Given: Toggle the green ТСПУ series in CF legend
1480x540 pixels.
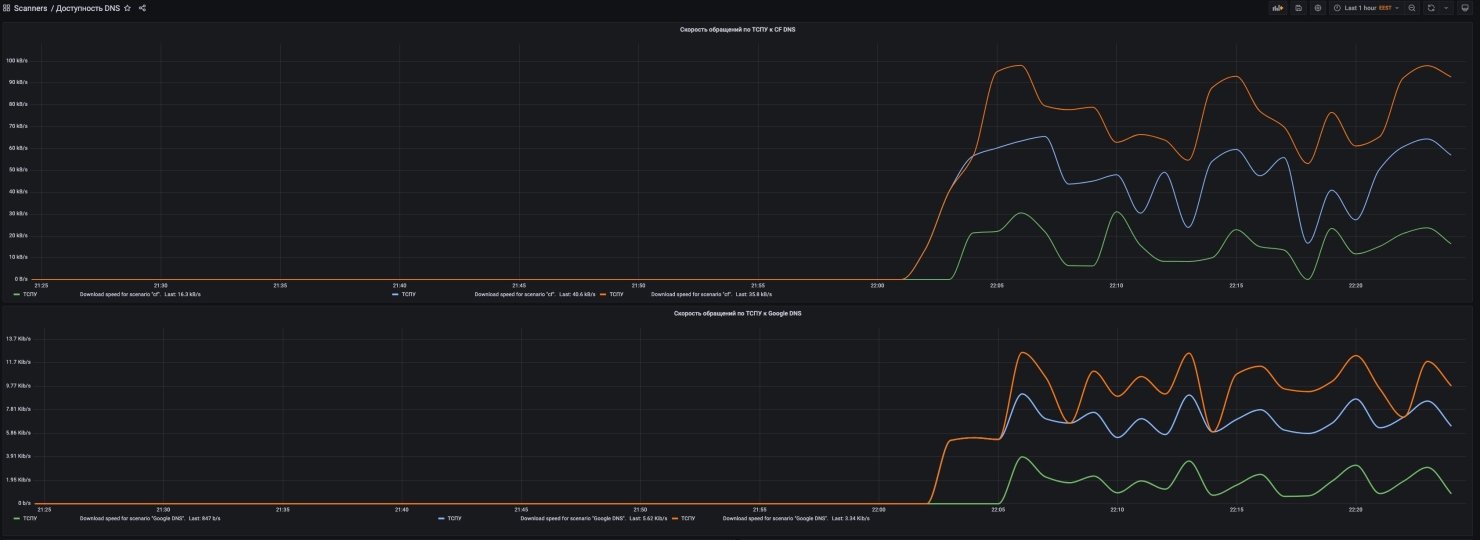Looking at the screenshot, I should (x=29, y=295).
